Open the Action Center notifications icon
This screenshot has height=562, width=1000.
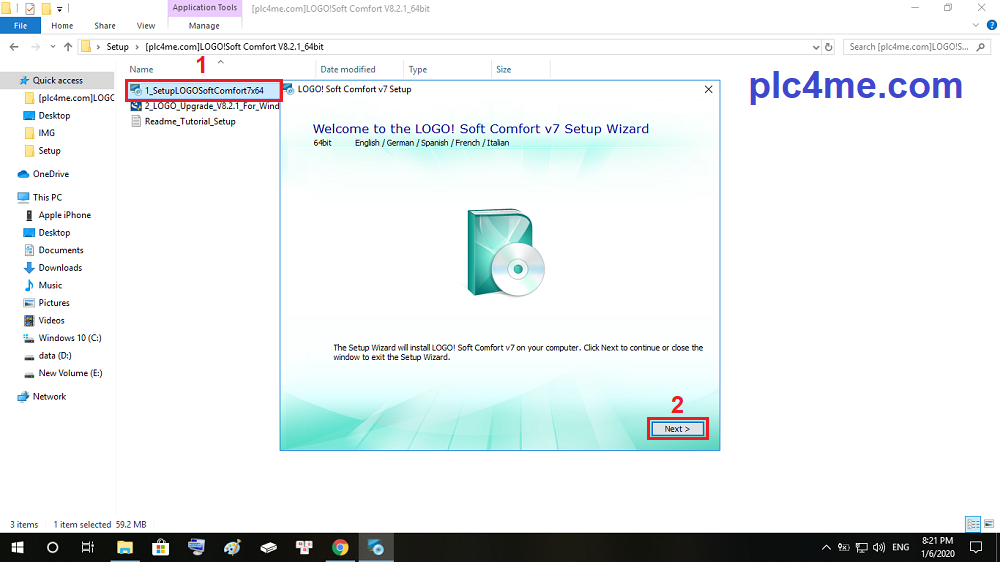coord(976,547)
